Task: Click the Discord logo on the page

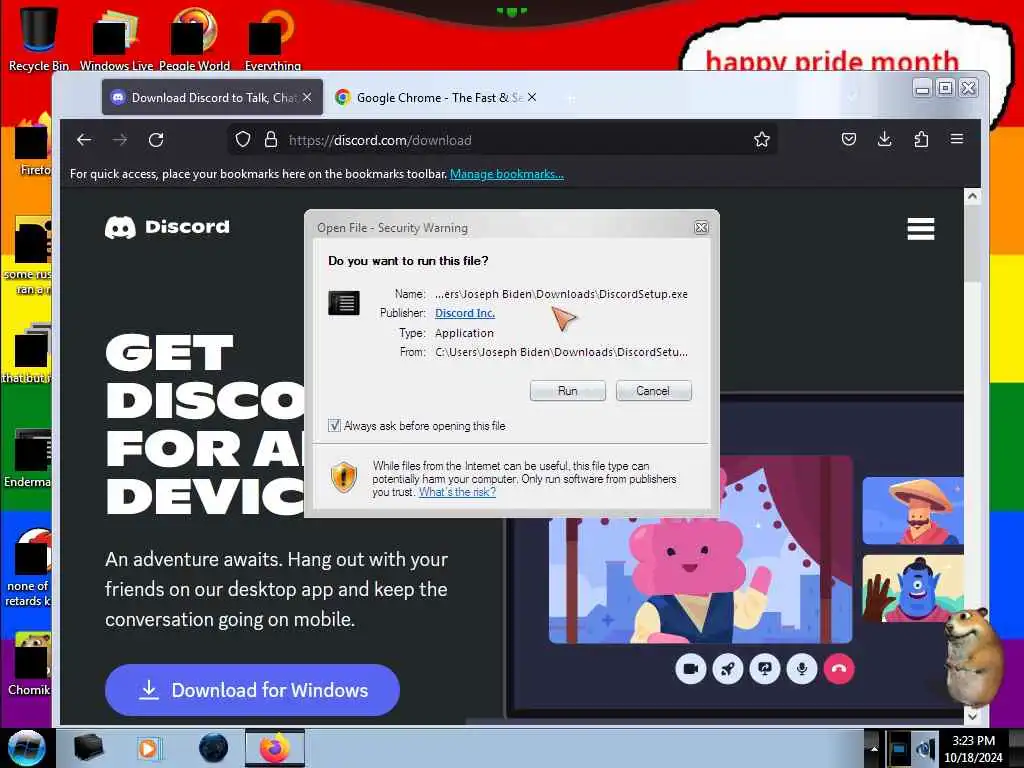Action: pos(167,227)
